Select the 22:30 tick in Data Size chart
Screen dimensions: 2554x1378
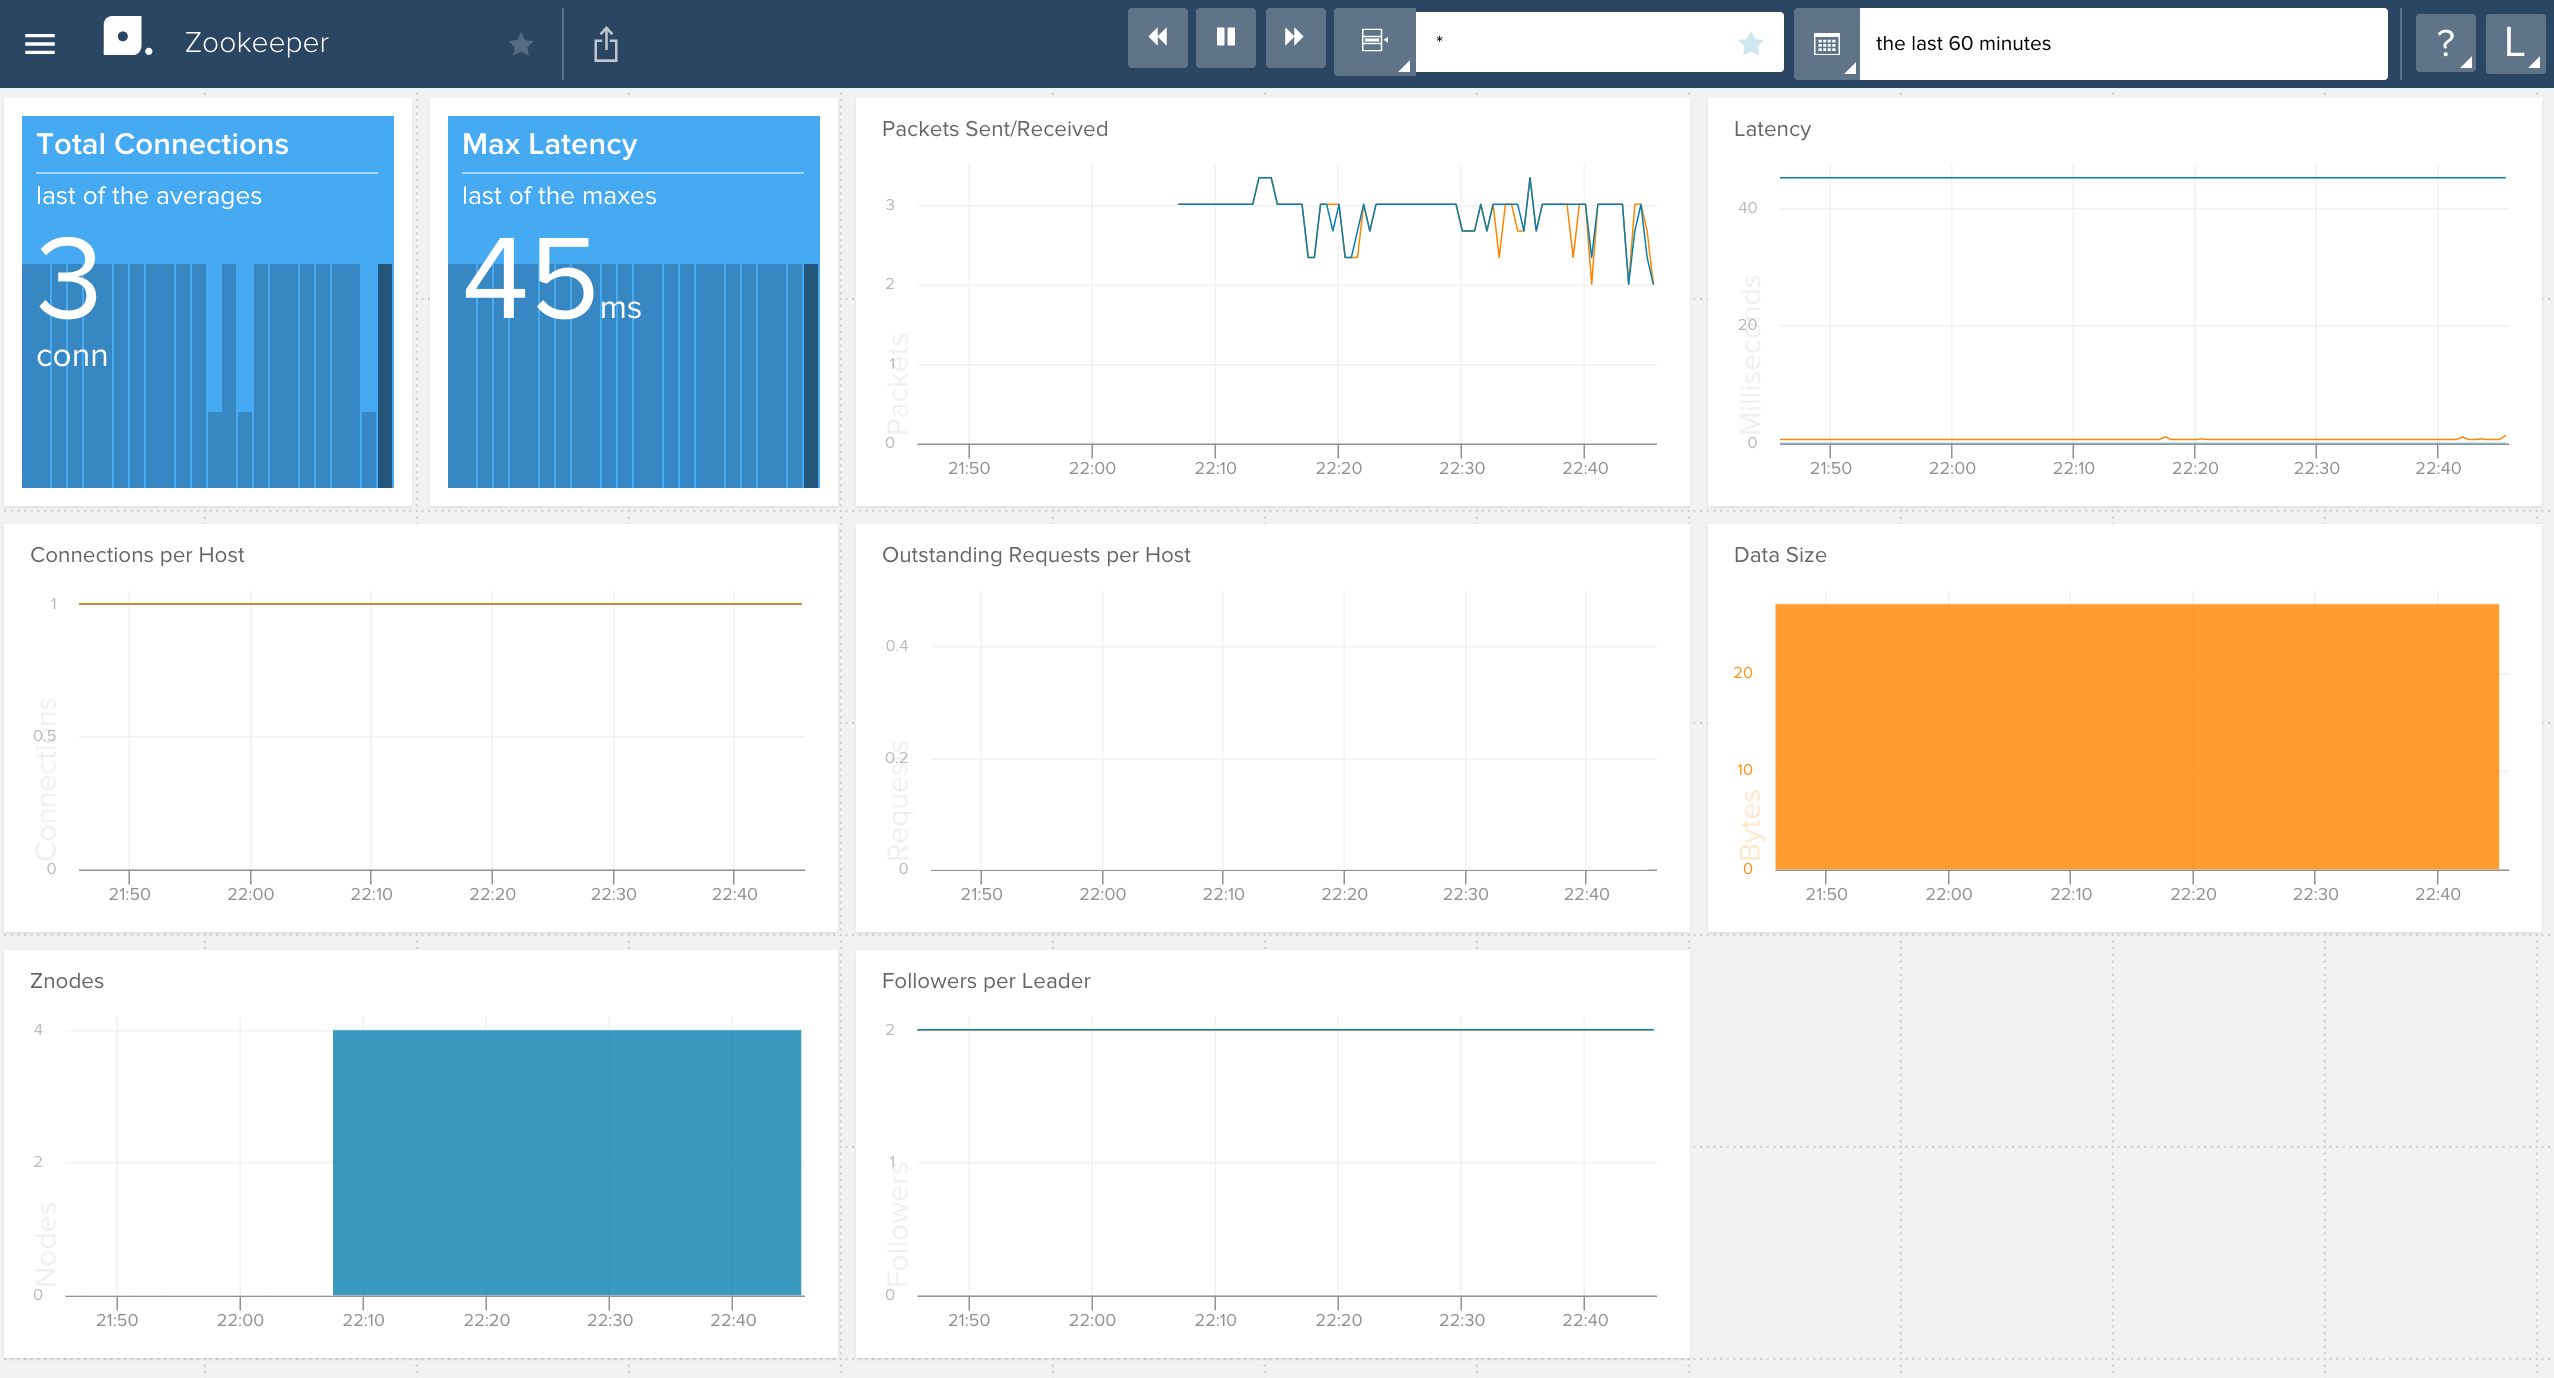click(2315, 894)
